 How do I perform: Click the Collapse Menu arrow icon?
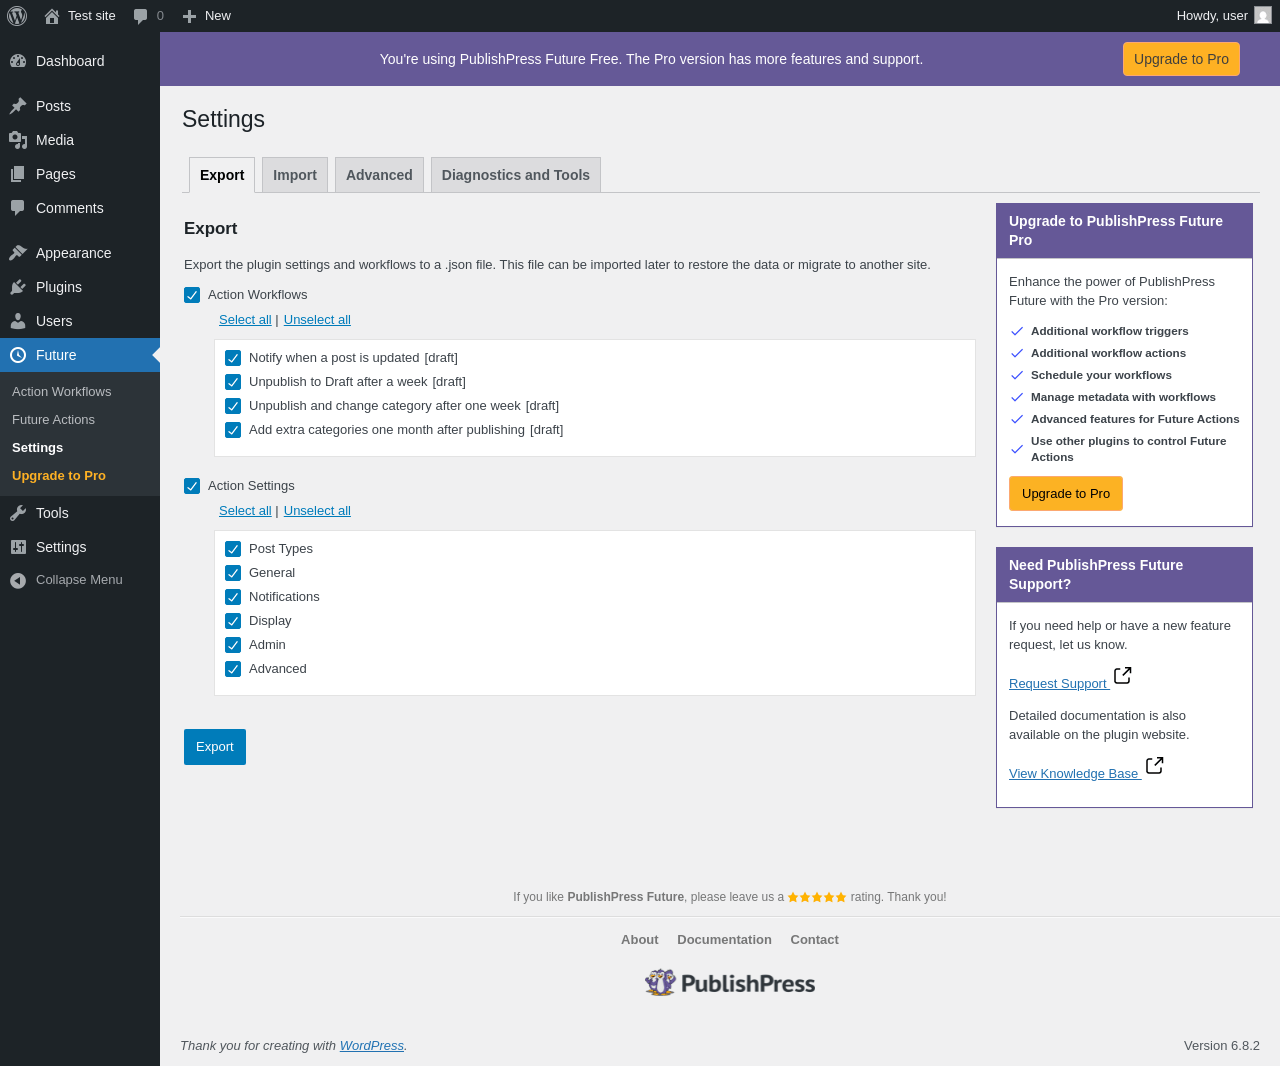pos(18,580)
